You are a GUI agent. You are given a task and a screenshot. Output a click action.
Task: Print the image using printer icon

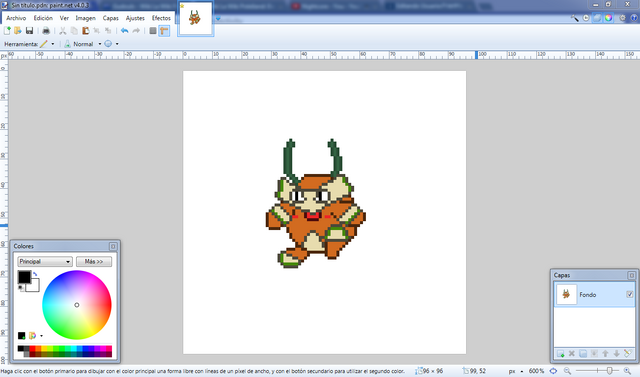point(46,31)
